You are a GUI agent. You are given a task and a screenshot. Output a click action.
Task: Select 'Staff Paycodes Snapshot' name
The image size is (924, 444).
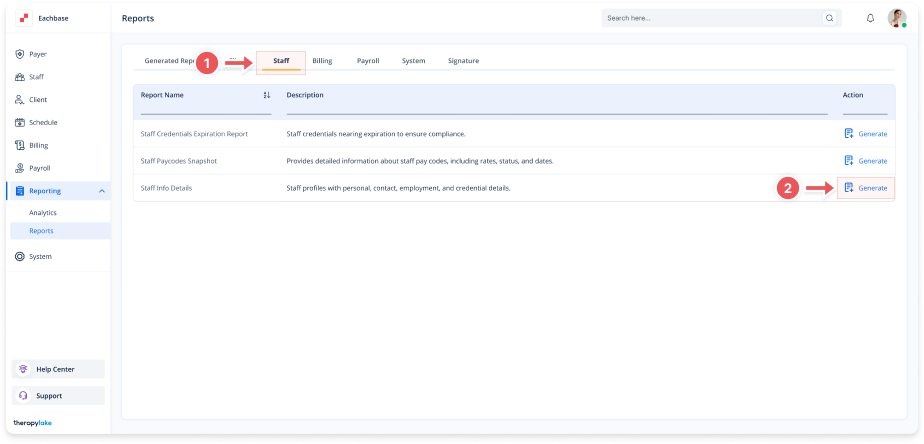179,161
